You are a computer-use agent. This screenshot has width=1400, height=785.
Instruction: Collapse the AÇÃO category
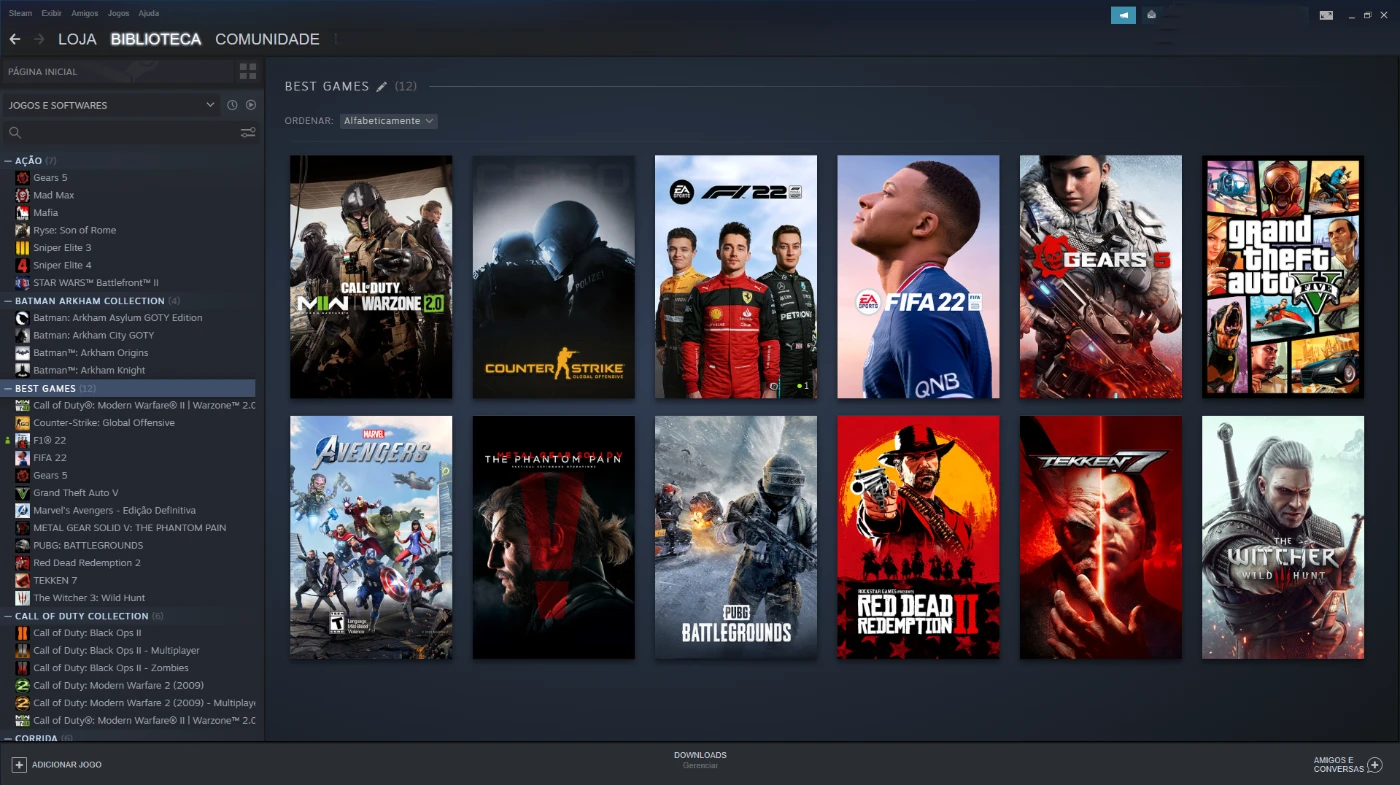[8, 160]
